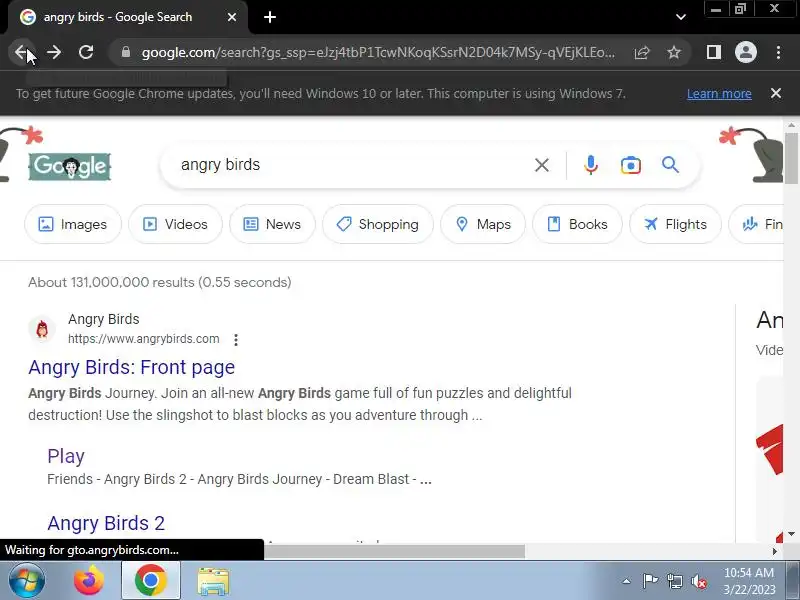Image resolution: width=800 pixels, height=600 pixels.
Task: Go forward with the forward arrow
Action: pos(54,52)
